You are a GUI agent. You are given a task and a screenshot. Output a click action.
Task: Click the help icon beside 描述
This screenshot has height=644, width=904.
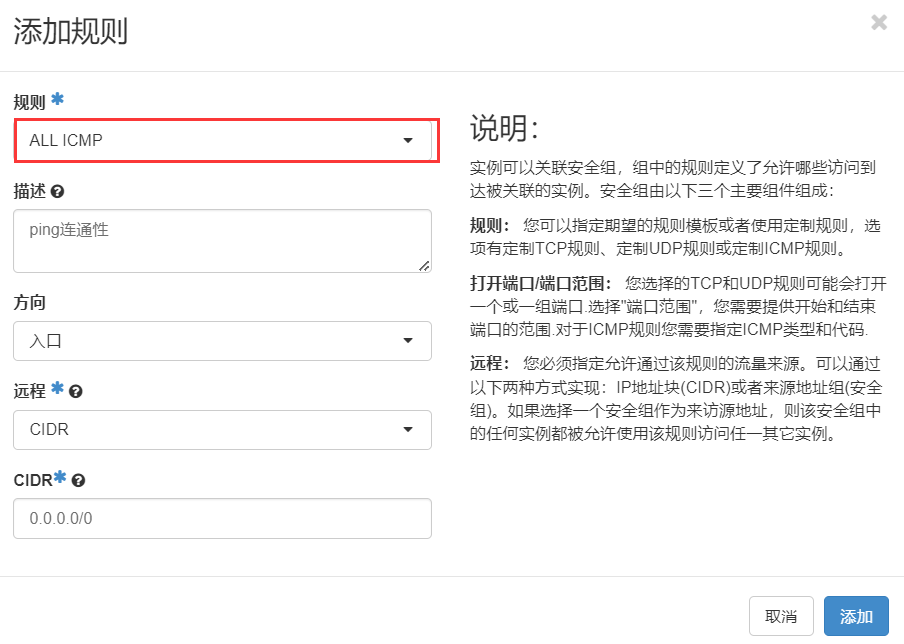pyautogui.click(x=57, y=191)
